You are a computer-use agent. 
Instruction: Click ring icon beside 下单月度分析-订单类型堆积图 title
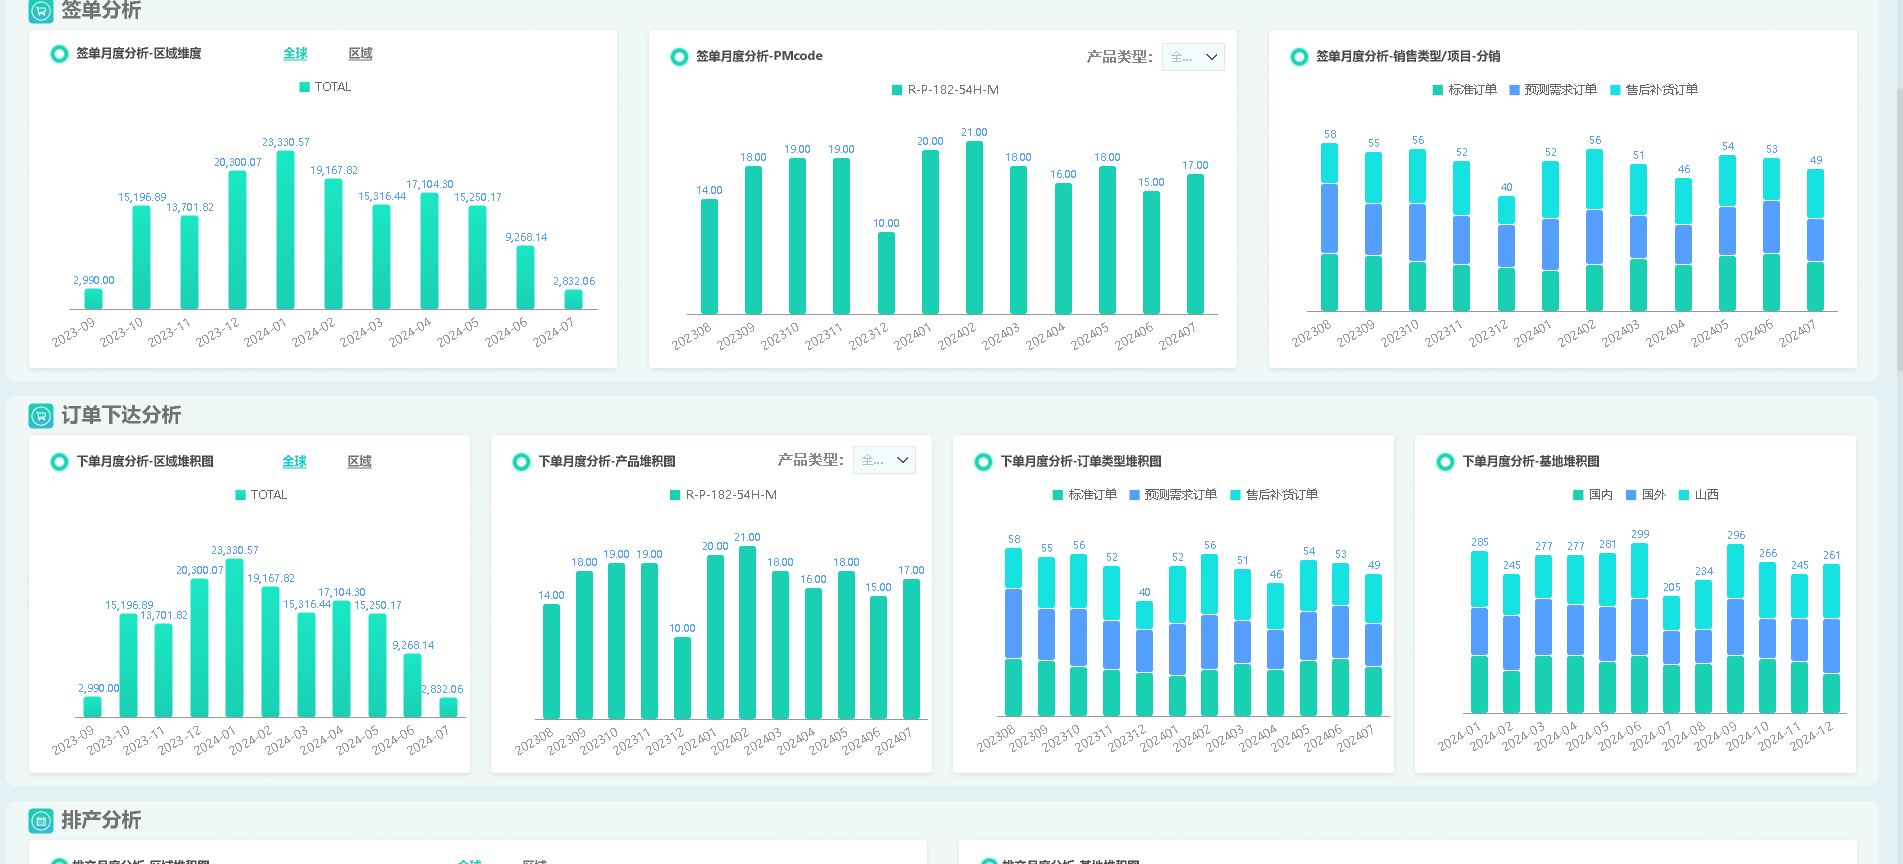pos(983,462)
